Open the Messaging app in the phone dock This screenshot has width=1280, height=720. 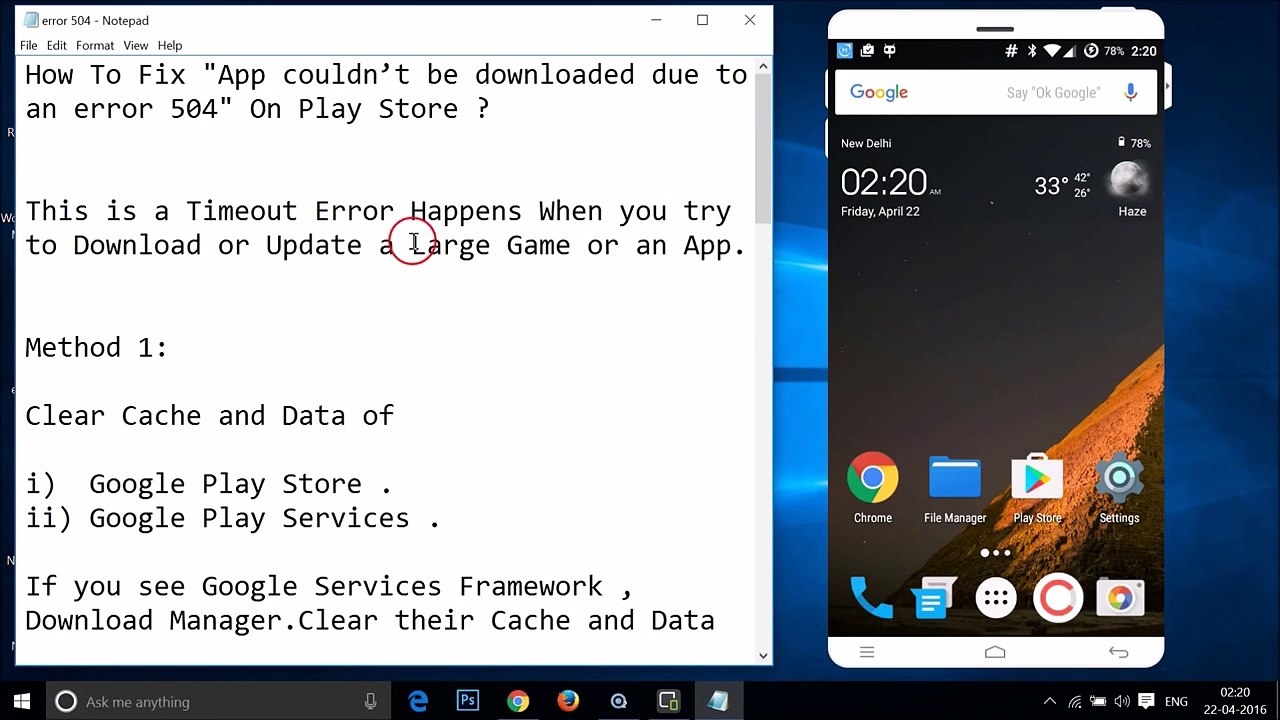933,598
